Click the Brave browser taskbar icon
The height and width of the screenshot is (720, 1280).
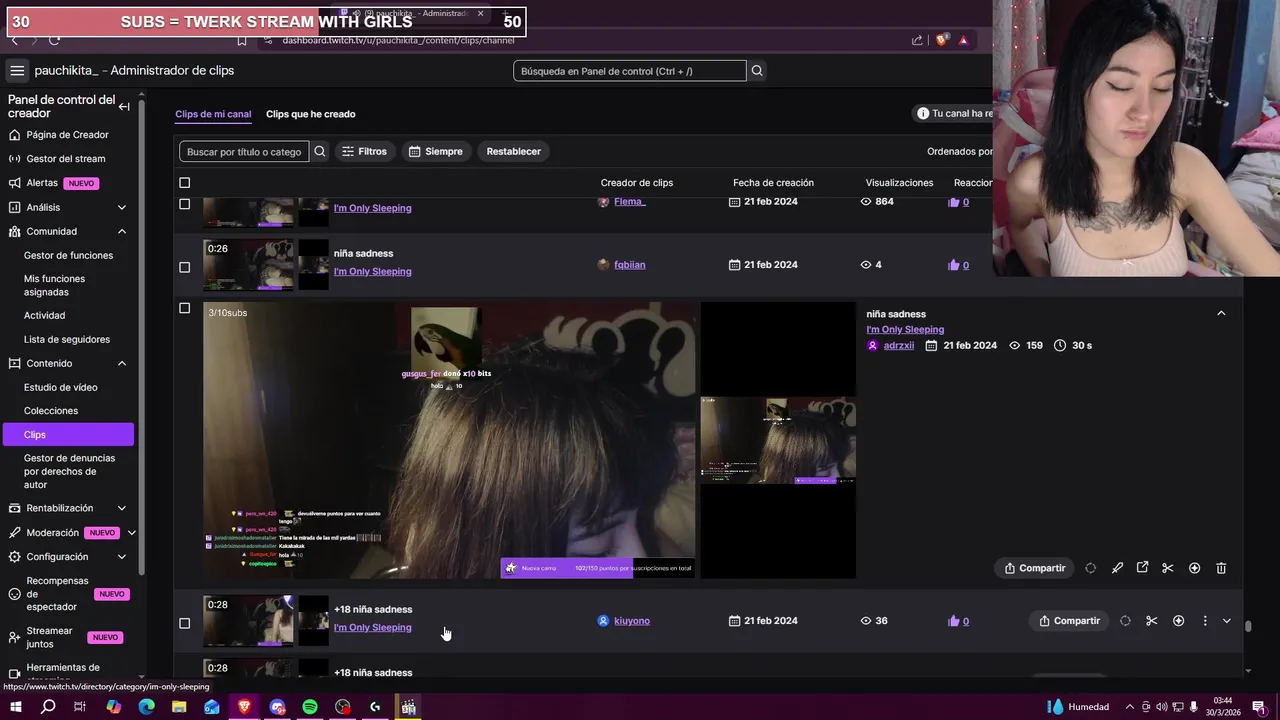tap(244, 707)
